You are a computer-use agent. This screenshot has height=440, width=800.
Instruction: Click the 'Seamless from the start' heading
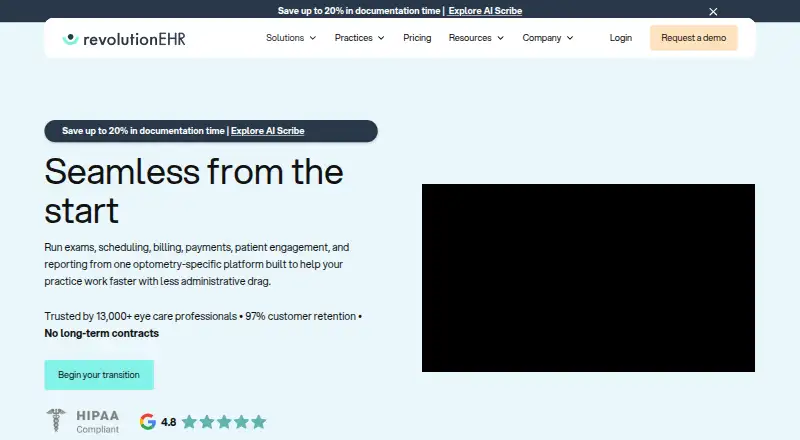click(x=194, y=190)
